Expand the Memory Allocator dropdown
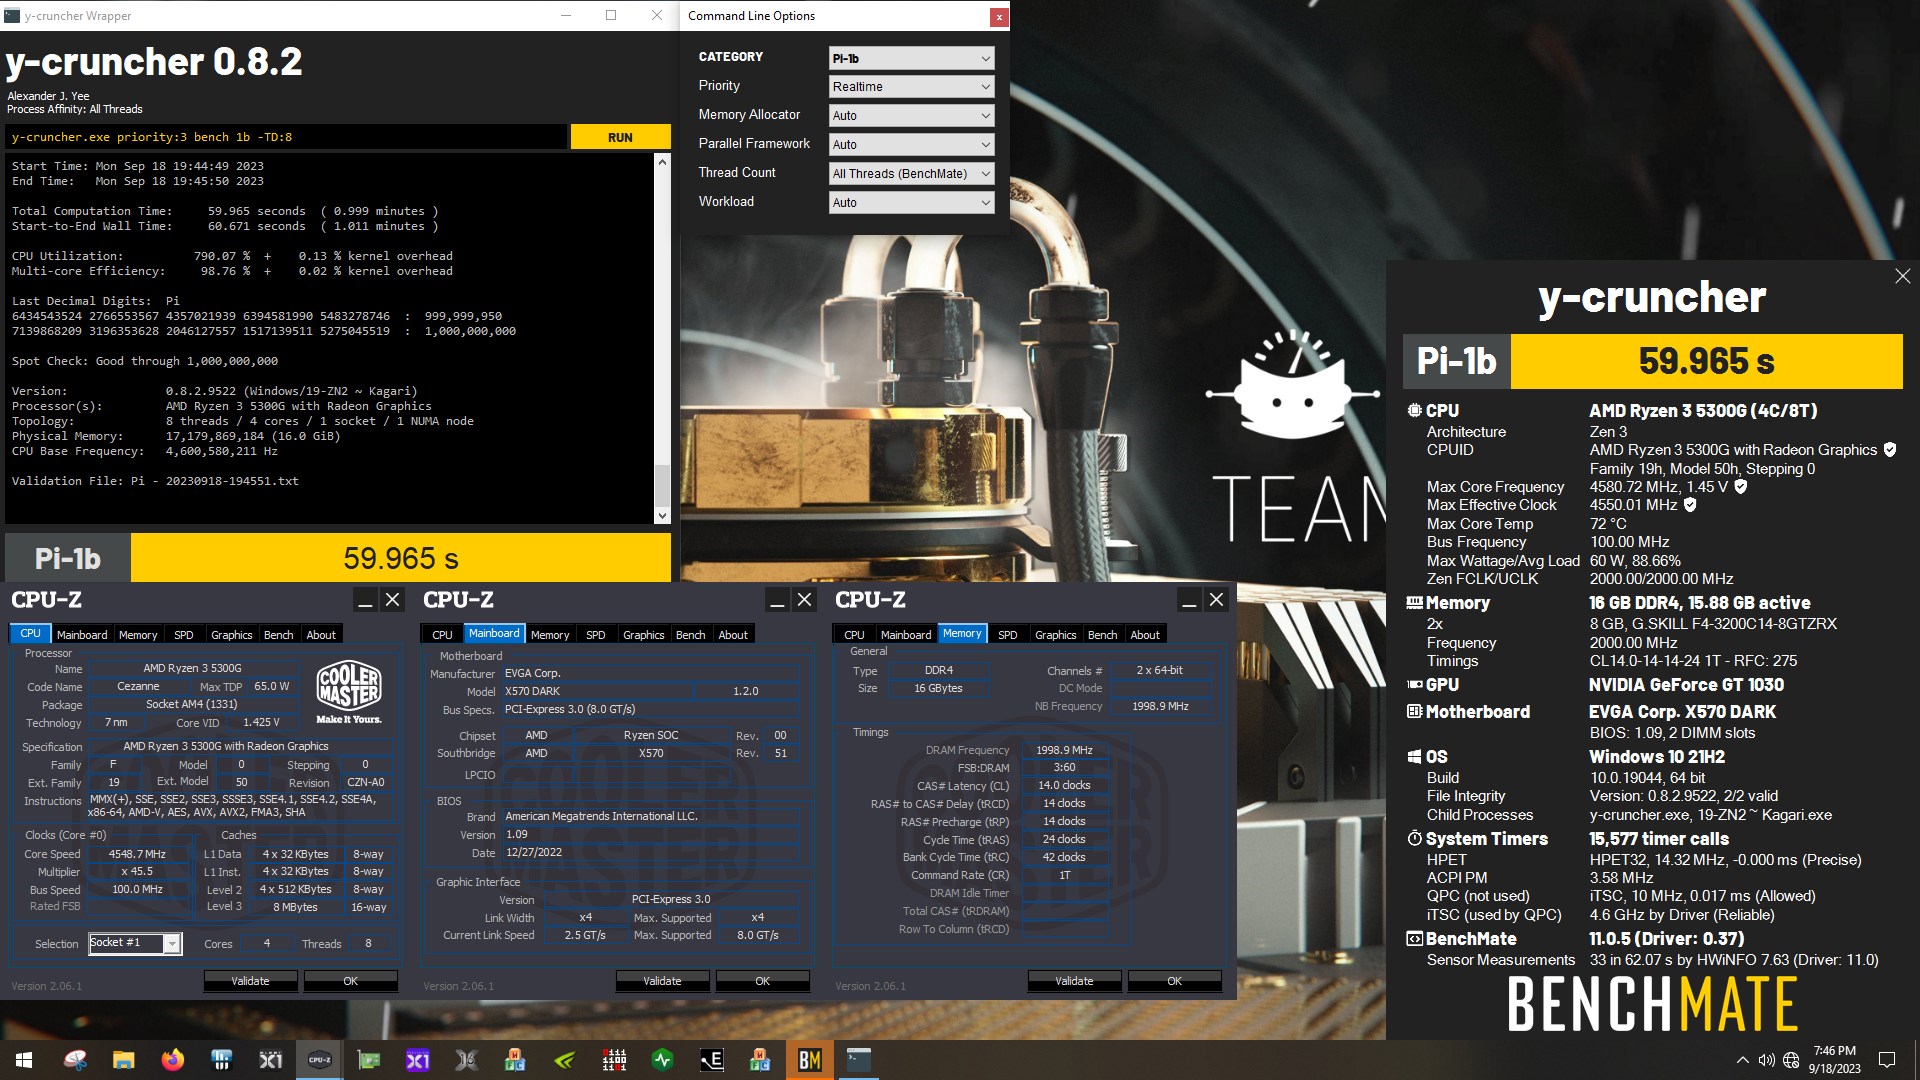 (911, 116)
